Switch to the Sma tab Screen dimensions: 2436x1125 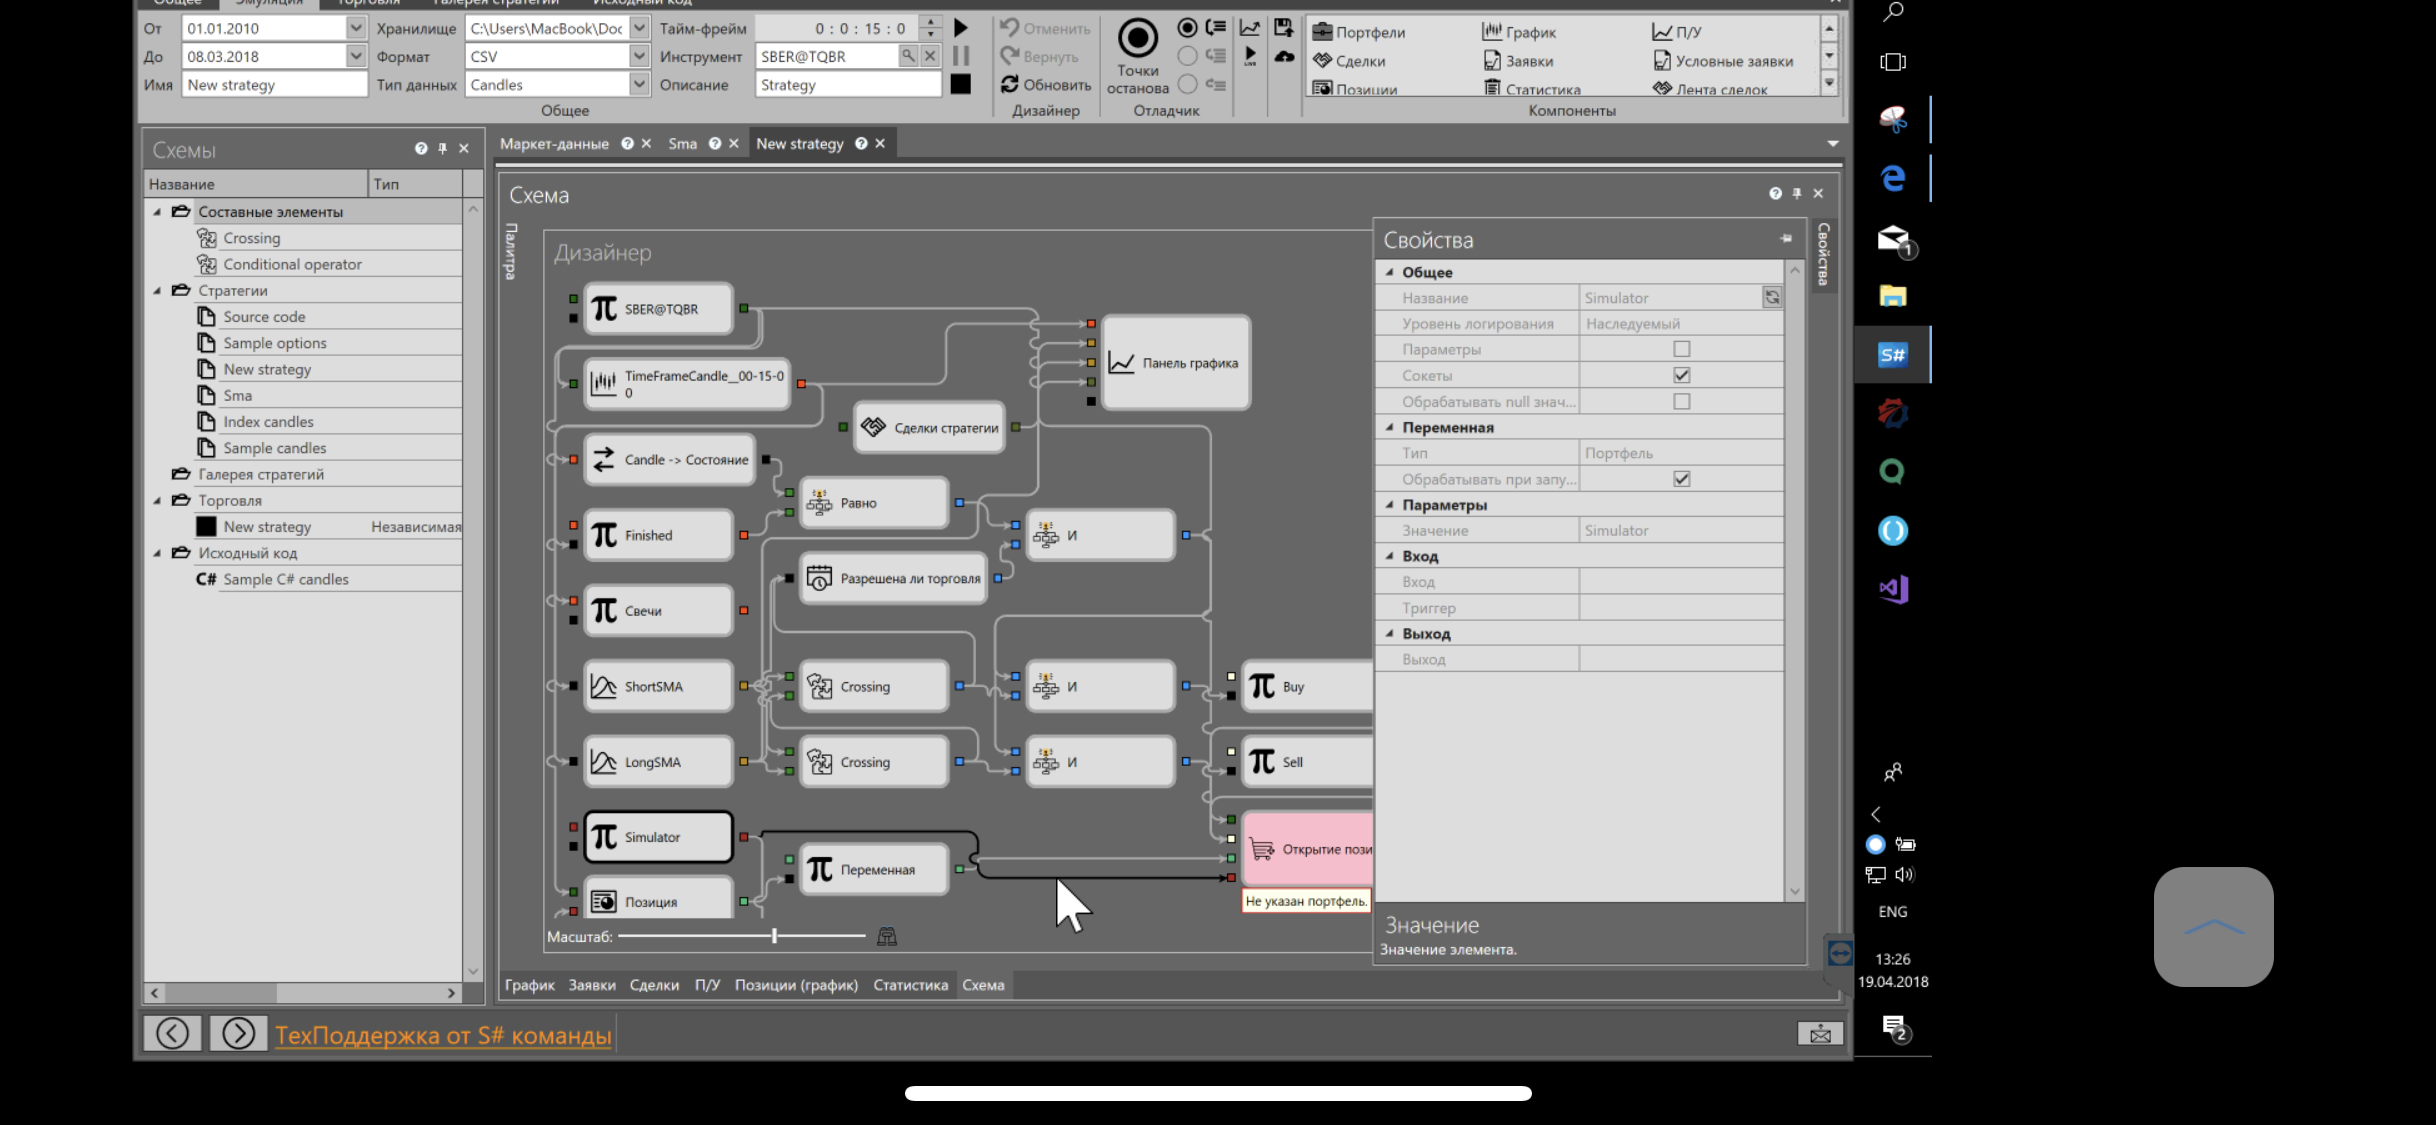(x=682, y=144)
